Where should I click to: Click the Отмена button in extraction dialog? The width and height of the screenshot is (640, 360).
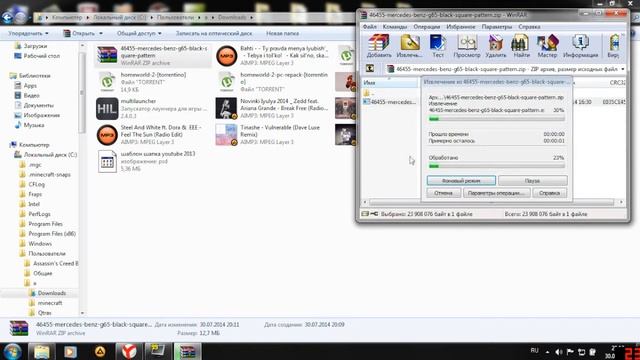tap(443, 193)
